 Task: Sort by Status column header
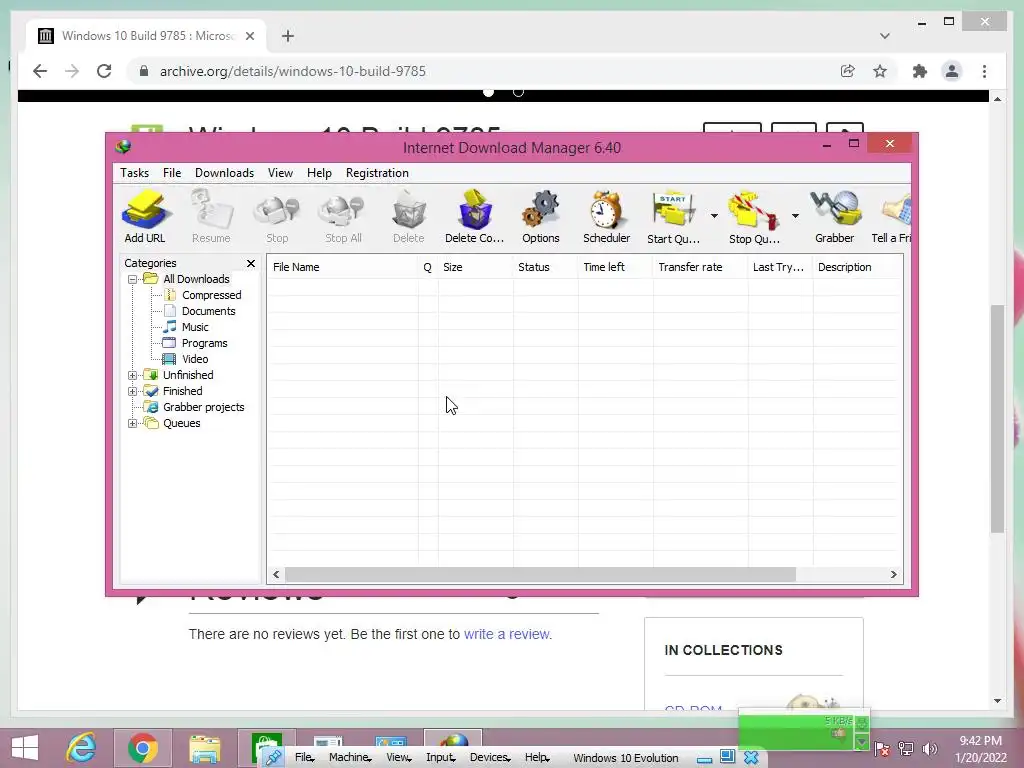point(545,267)
